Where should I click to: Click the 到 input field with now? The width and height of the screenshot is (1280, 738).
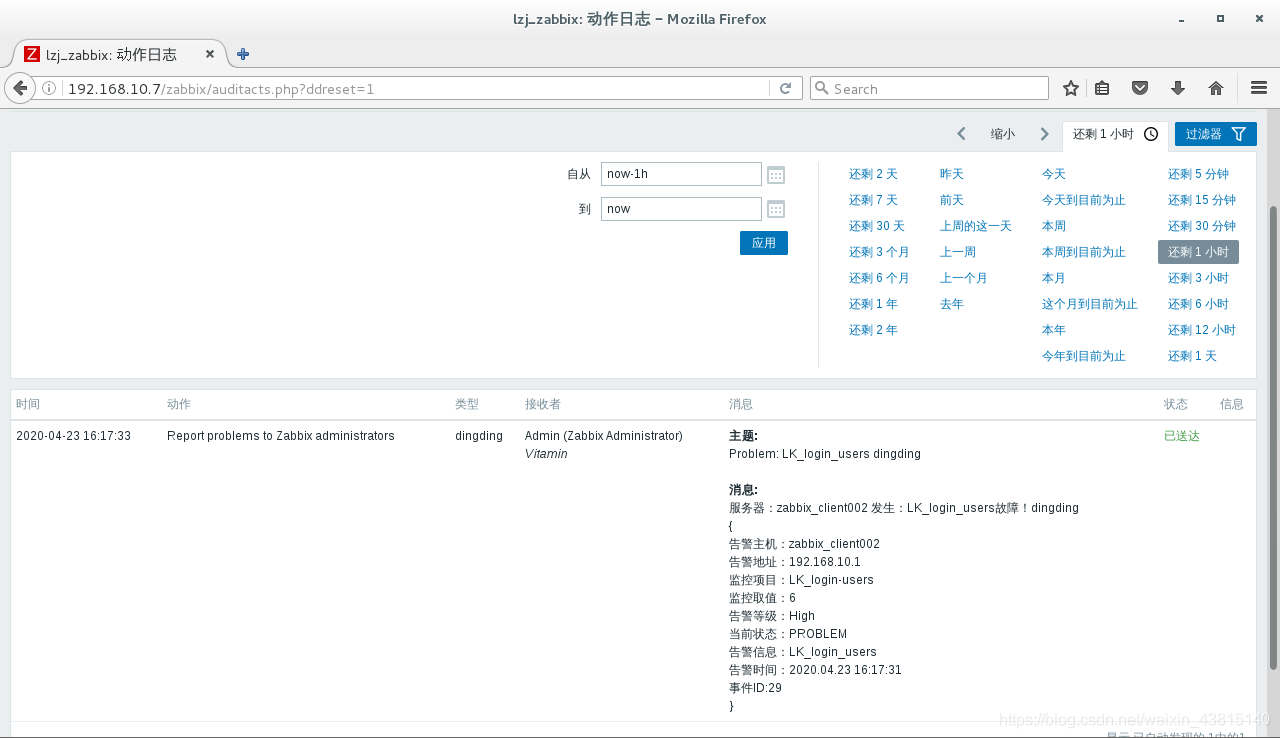681,209
